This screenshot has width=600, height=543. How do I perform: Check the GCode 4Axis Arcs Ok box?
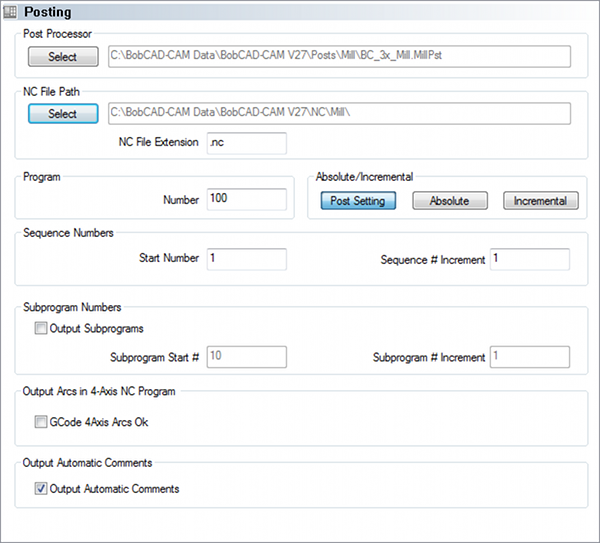pos(40,422)
